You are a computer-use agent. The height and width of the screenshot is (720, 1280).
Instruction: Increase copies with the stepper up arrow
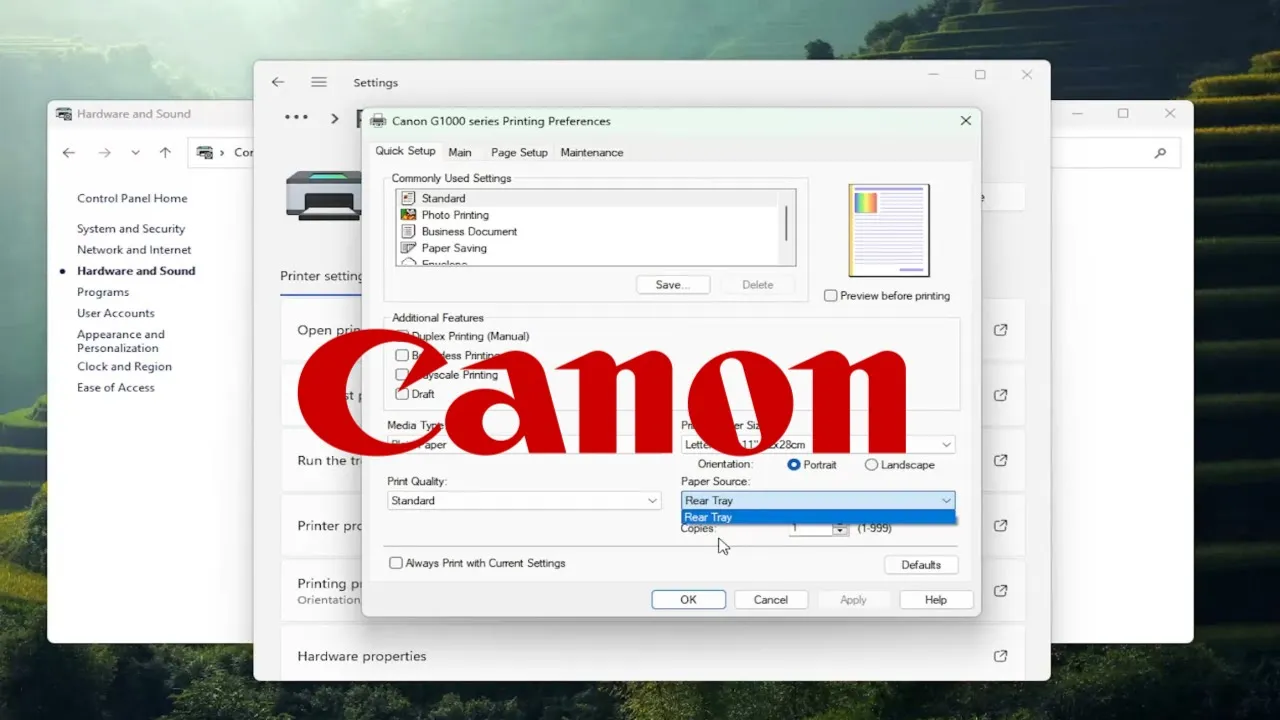coord(840,524)
